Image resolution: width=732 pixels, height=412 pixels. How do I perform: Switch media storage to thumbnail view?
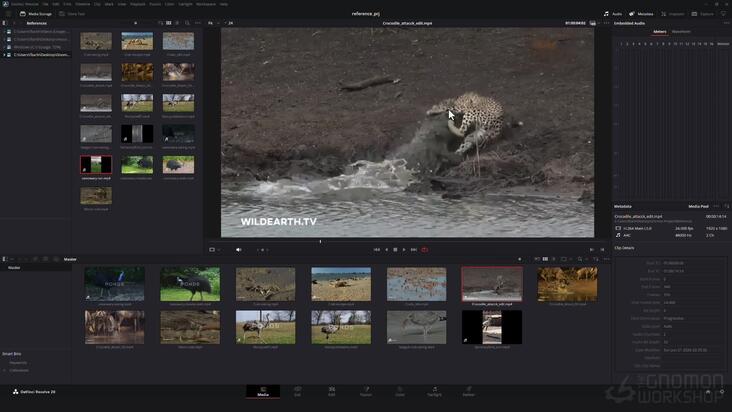[x=169, y=23]
